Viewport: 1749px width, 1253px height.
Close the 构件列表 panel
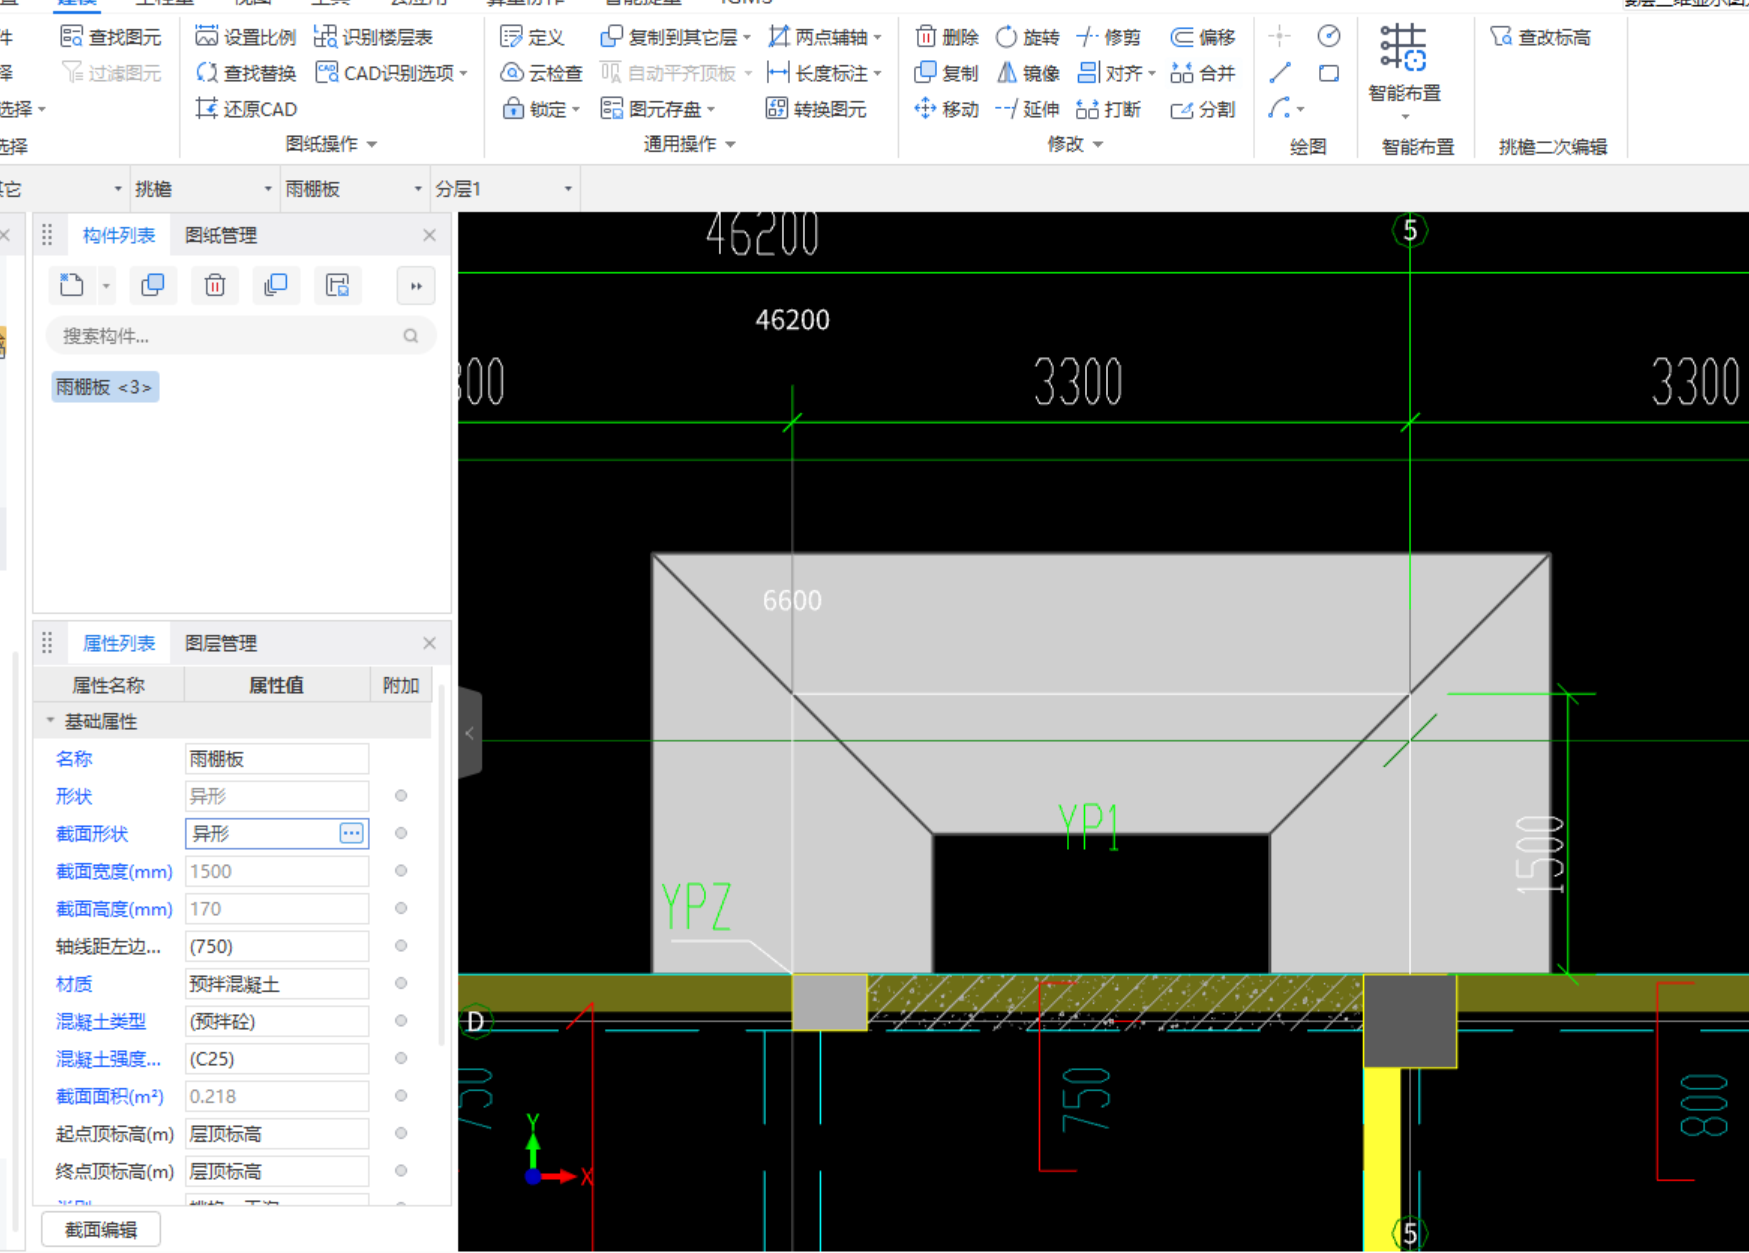tap(430, 235)
